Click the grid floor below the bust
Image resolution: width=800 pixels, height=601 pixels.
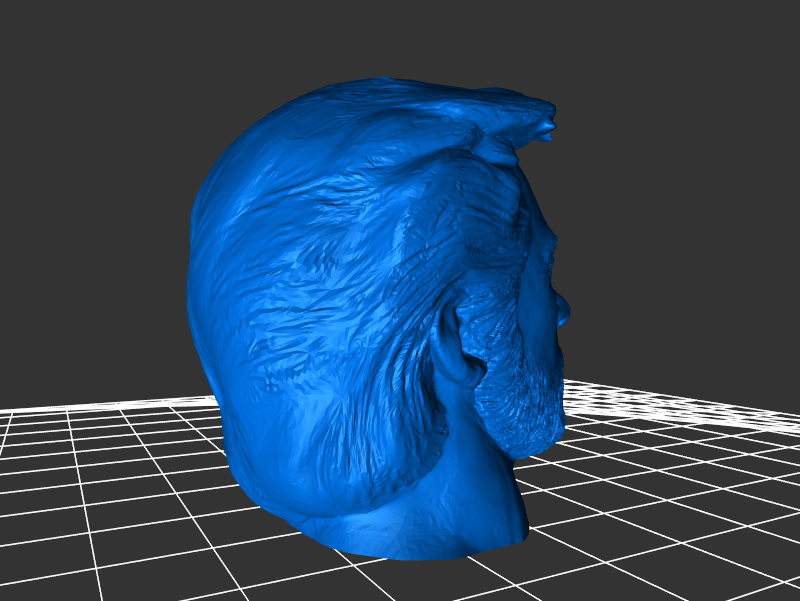point(420,580)
